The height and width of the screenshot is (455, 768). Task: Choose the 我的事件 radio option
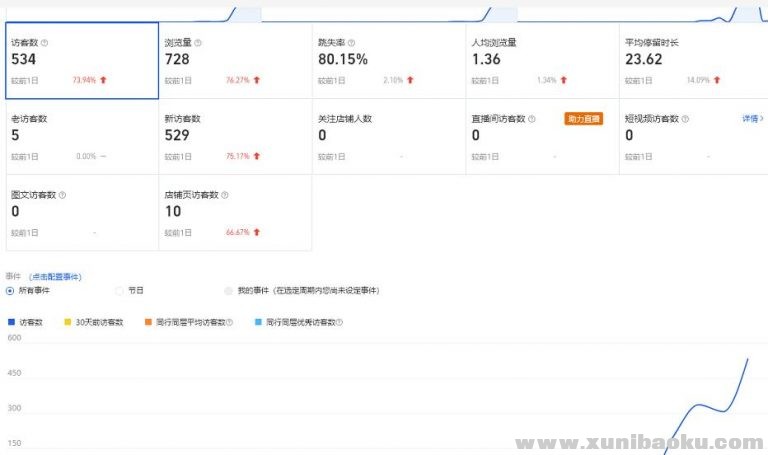click(229, 290)
